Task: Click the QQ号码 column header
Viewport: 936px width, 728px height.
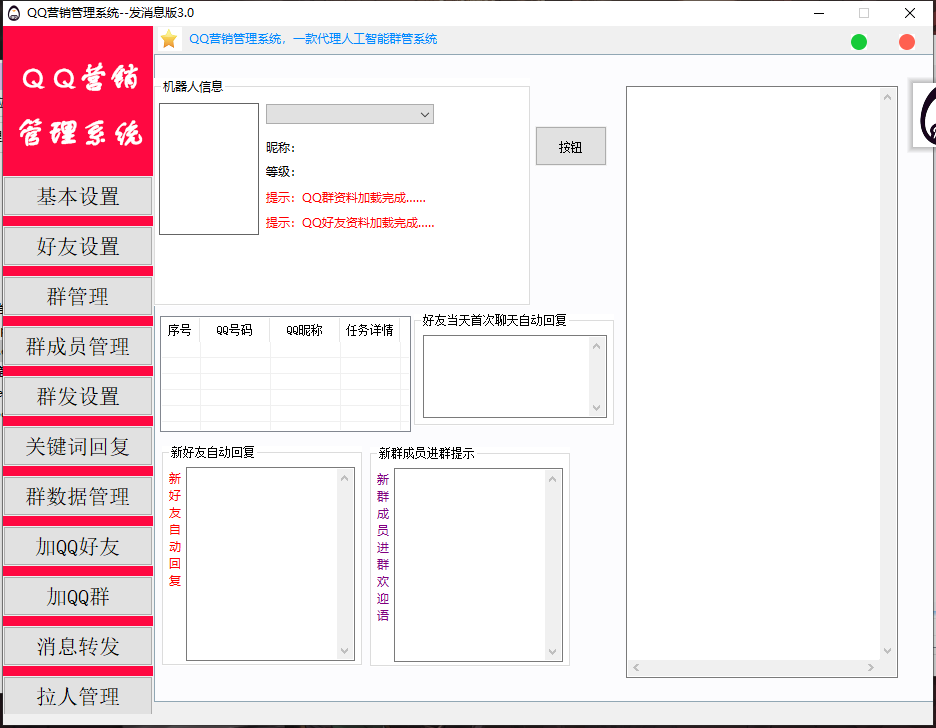Action: click(235, 330)
